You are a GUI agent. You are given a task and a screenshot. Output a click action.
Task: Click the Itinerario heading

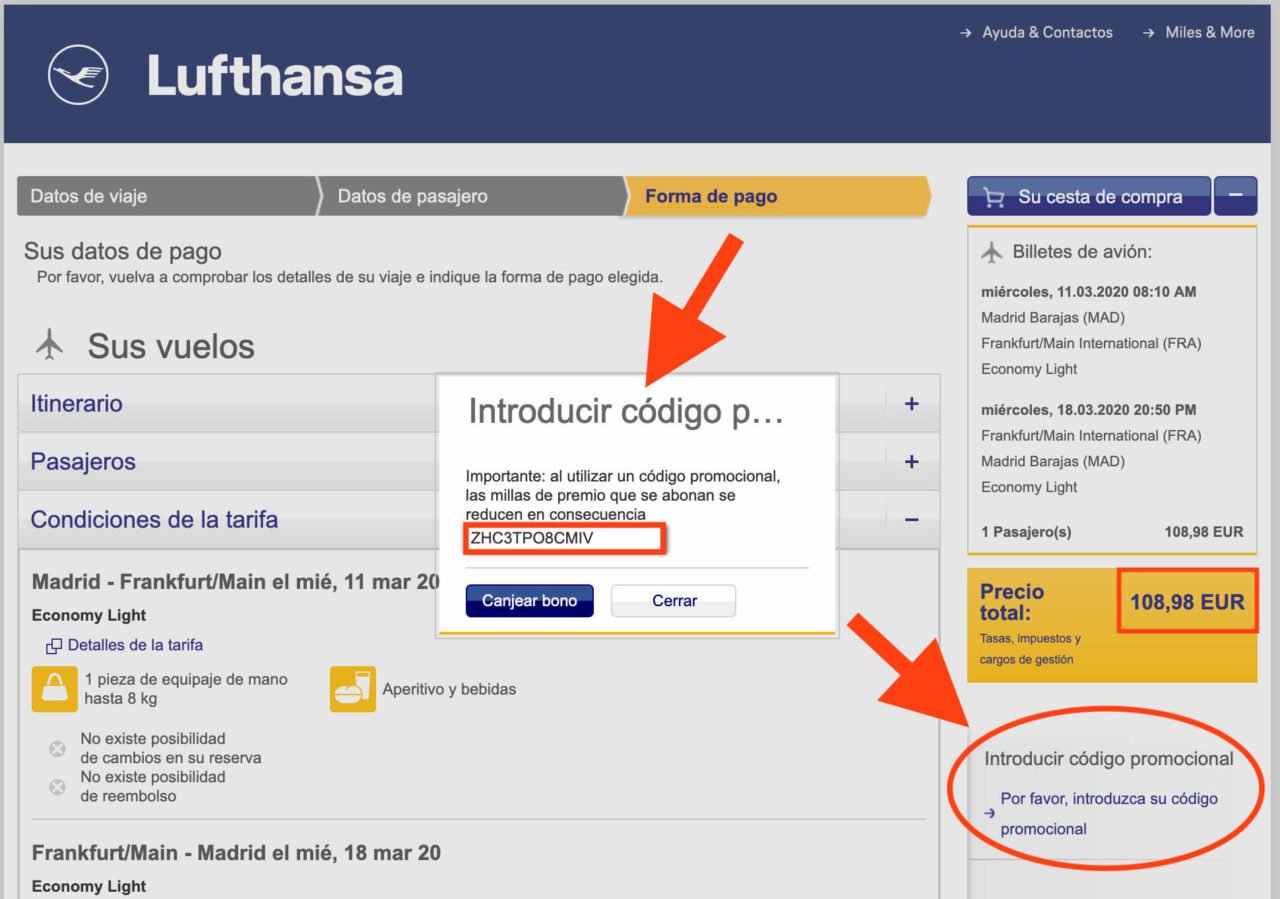tap(77, 404)
